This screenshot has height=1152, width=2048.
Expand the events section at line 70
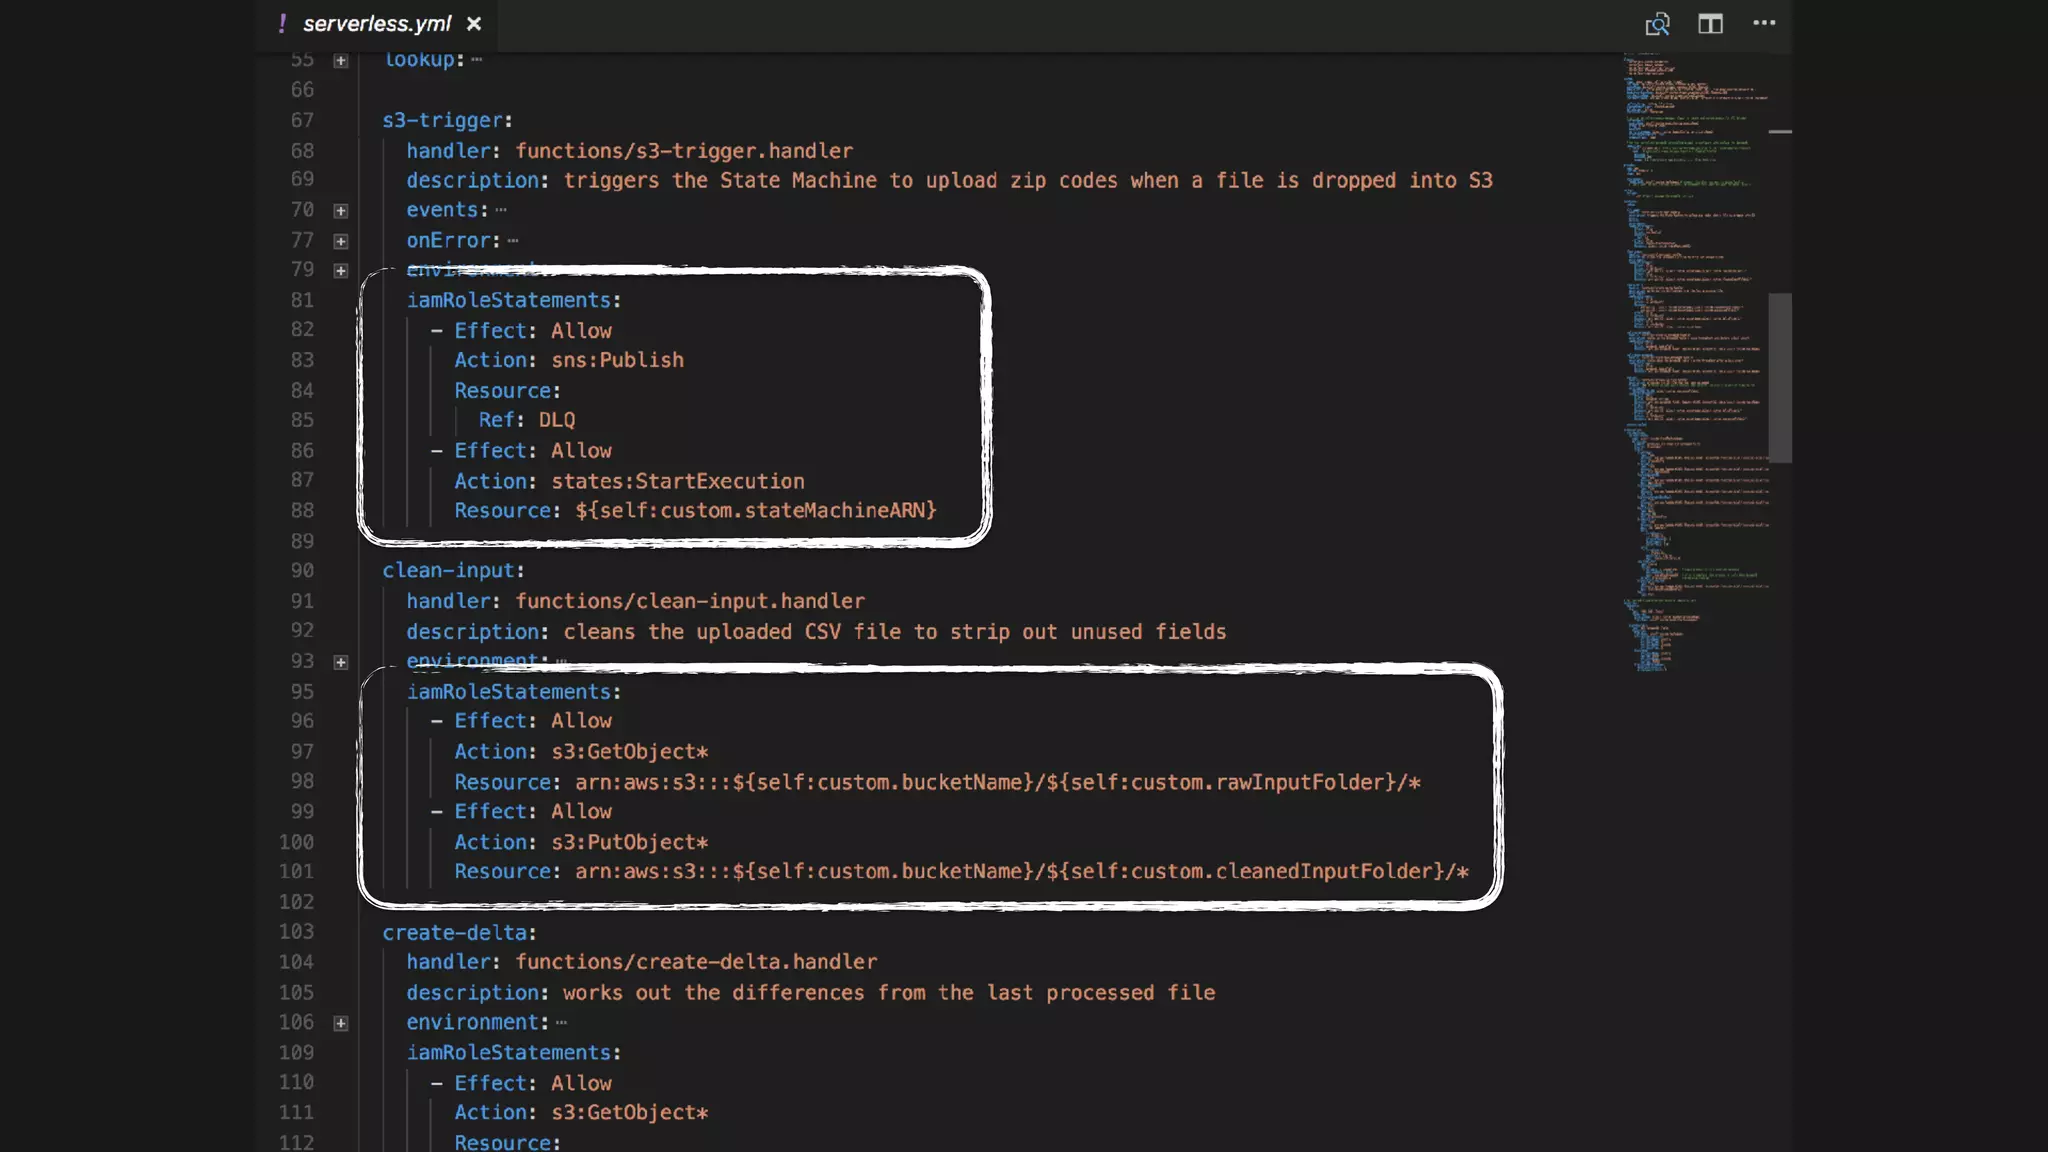click(x=341, y=211)
